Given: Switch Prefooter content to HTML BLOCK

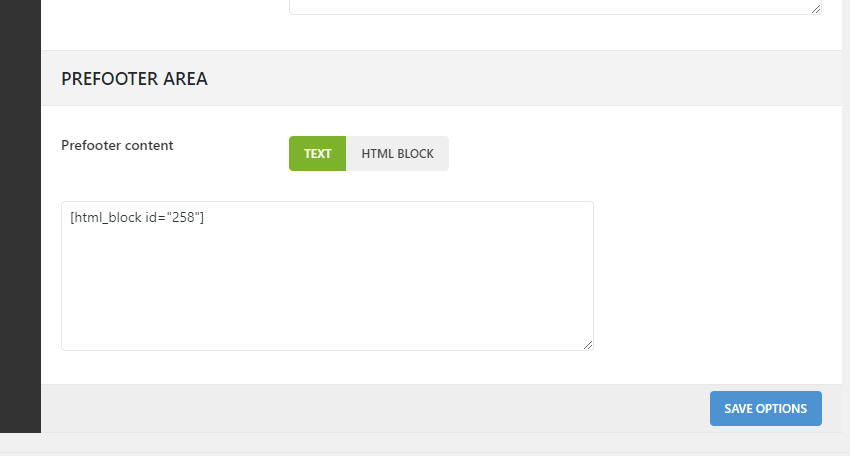Looking at the screenshot, I should 397,154.
